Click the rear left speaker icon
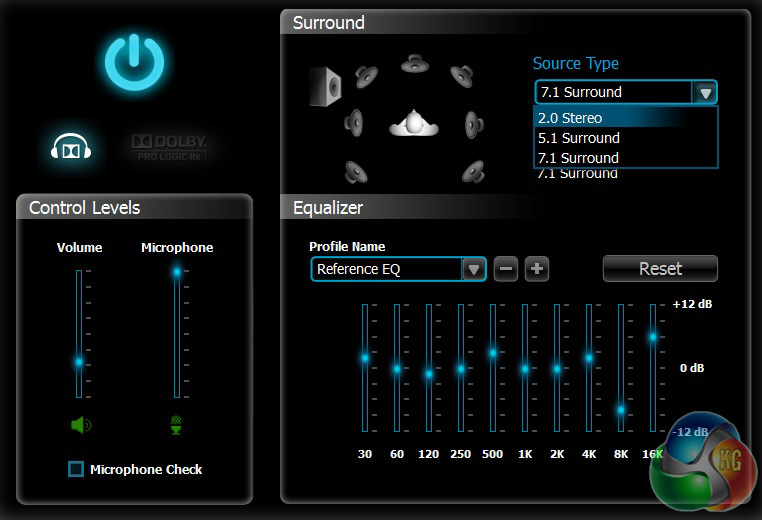The height and width of the screenshot is (520, 762). tap(356, 172)
